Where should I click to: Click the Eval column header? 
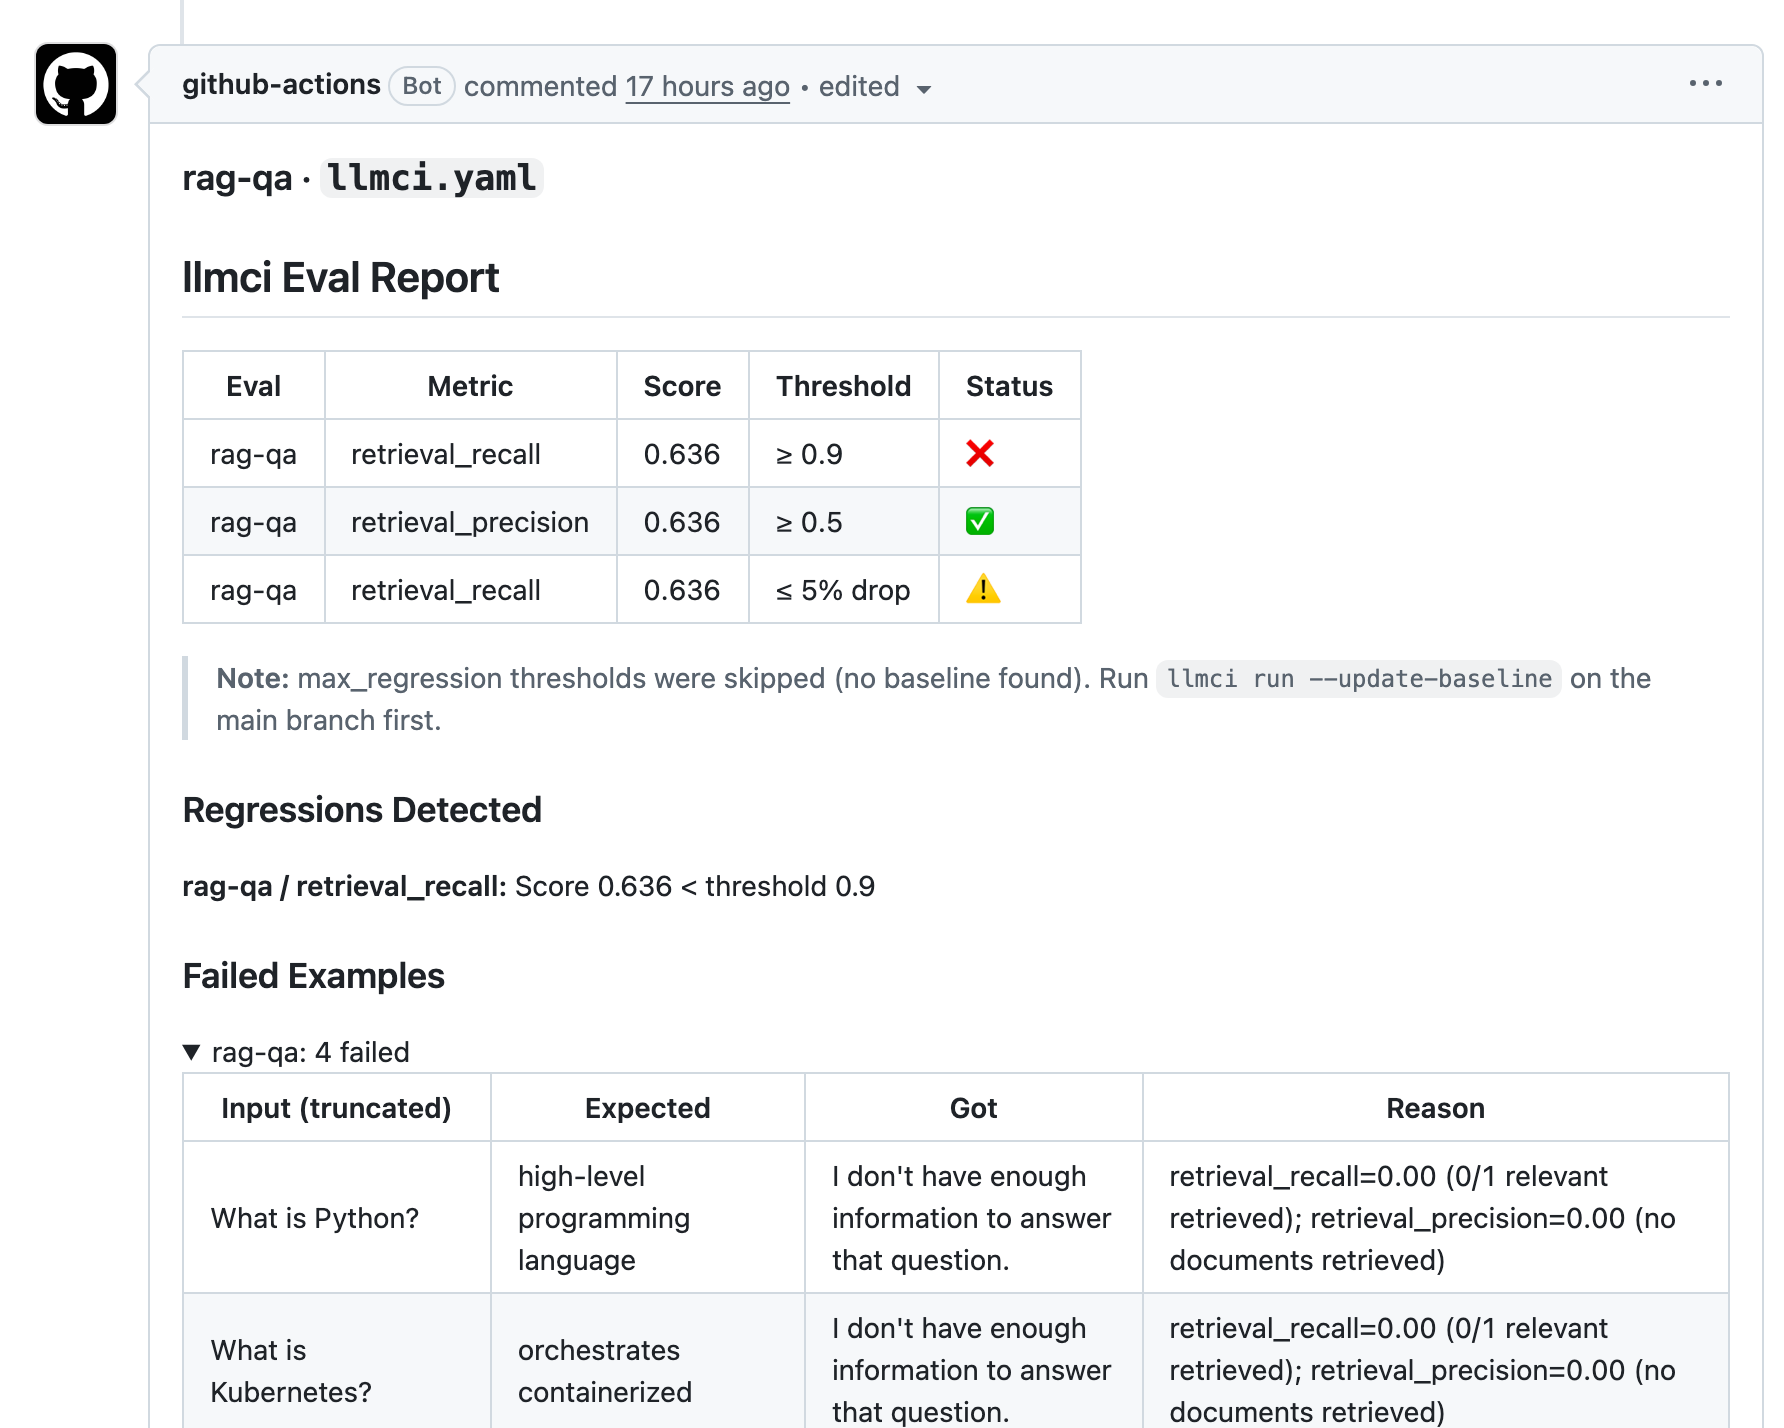[254, 386]
